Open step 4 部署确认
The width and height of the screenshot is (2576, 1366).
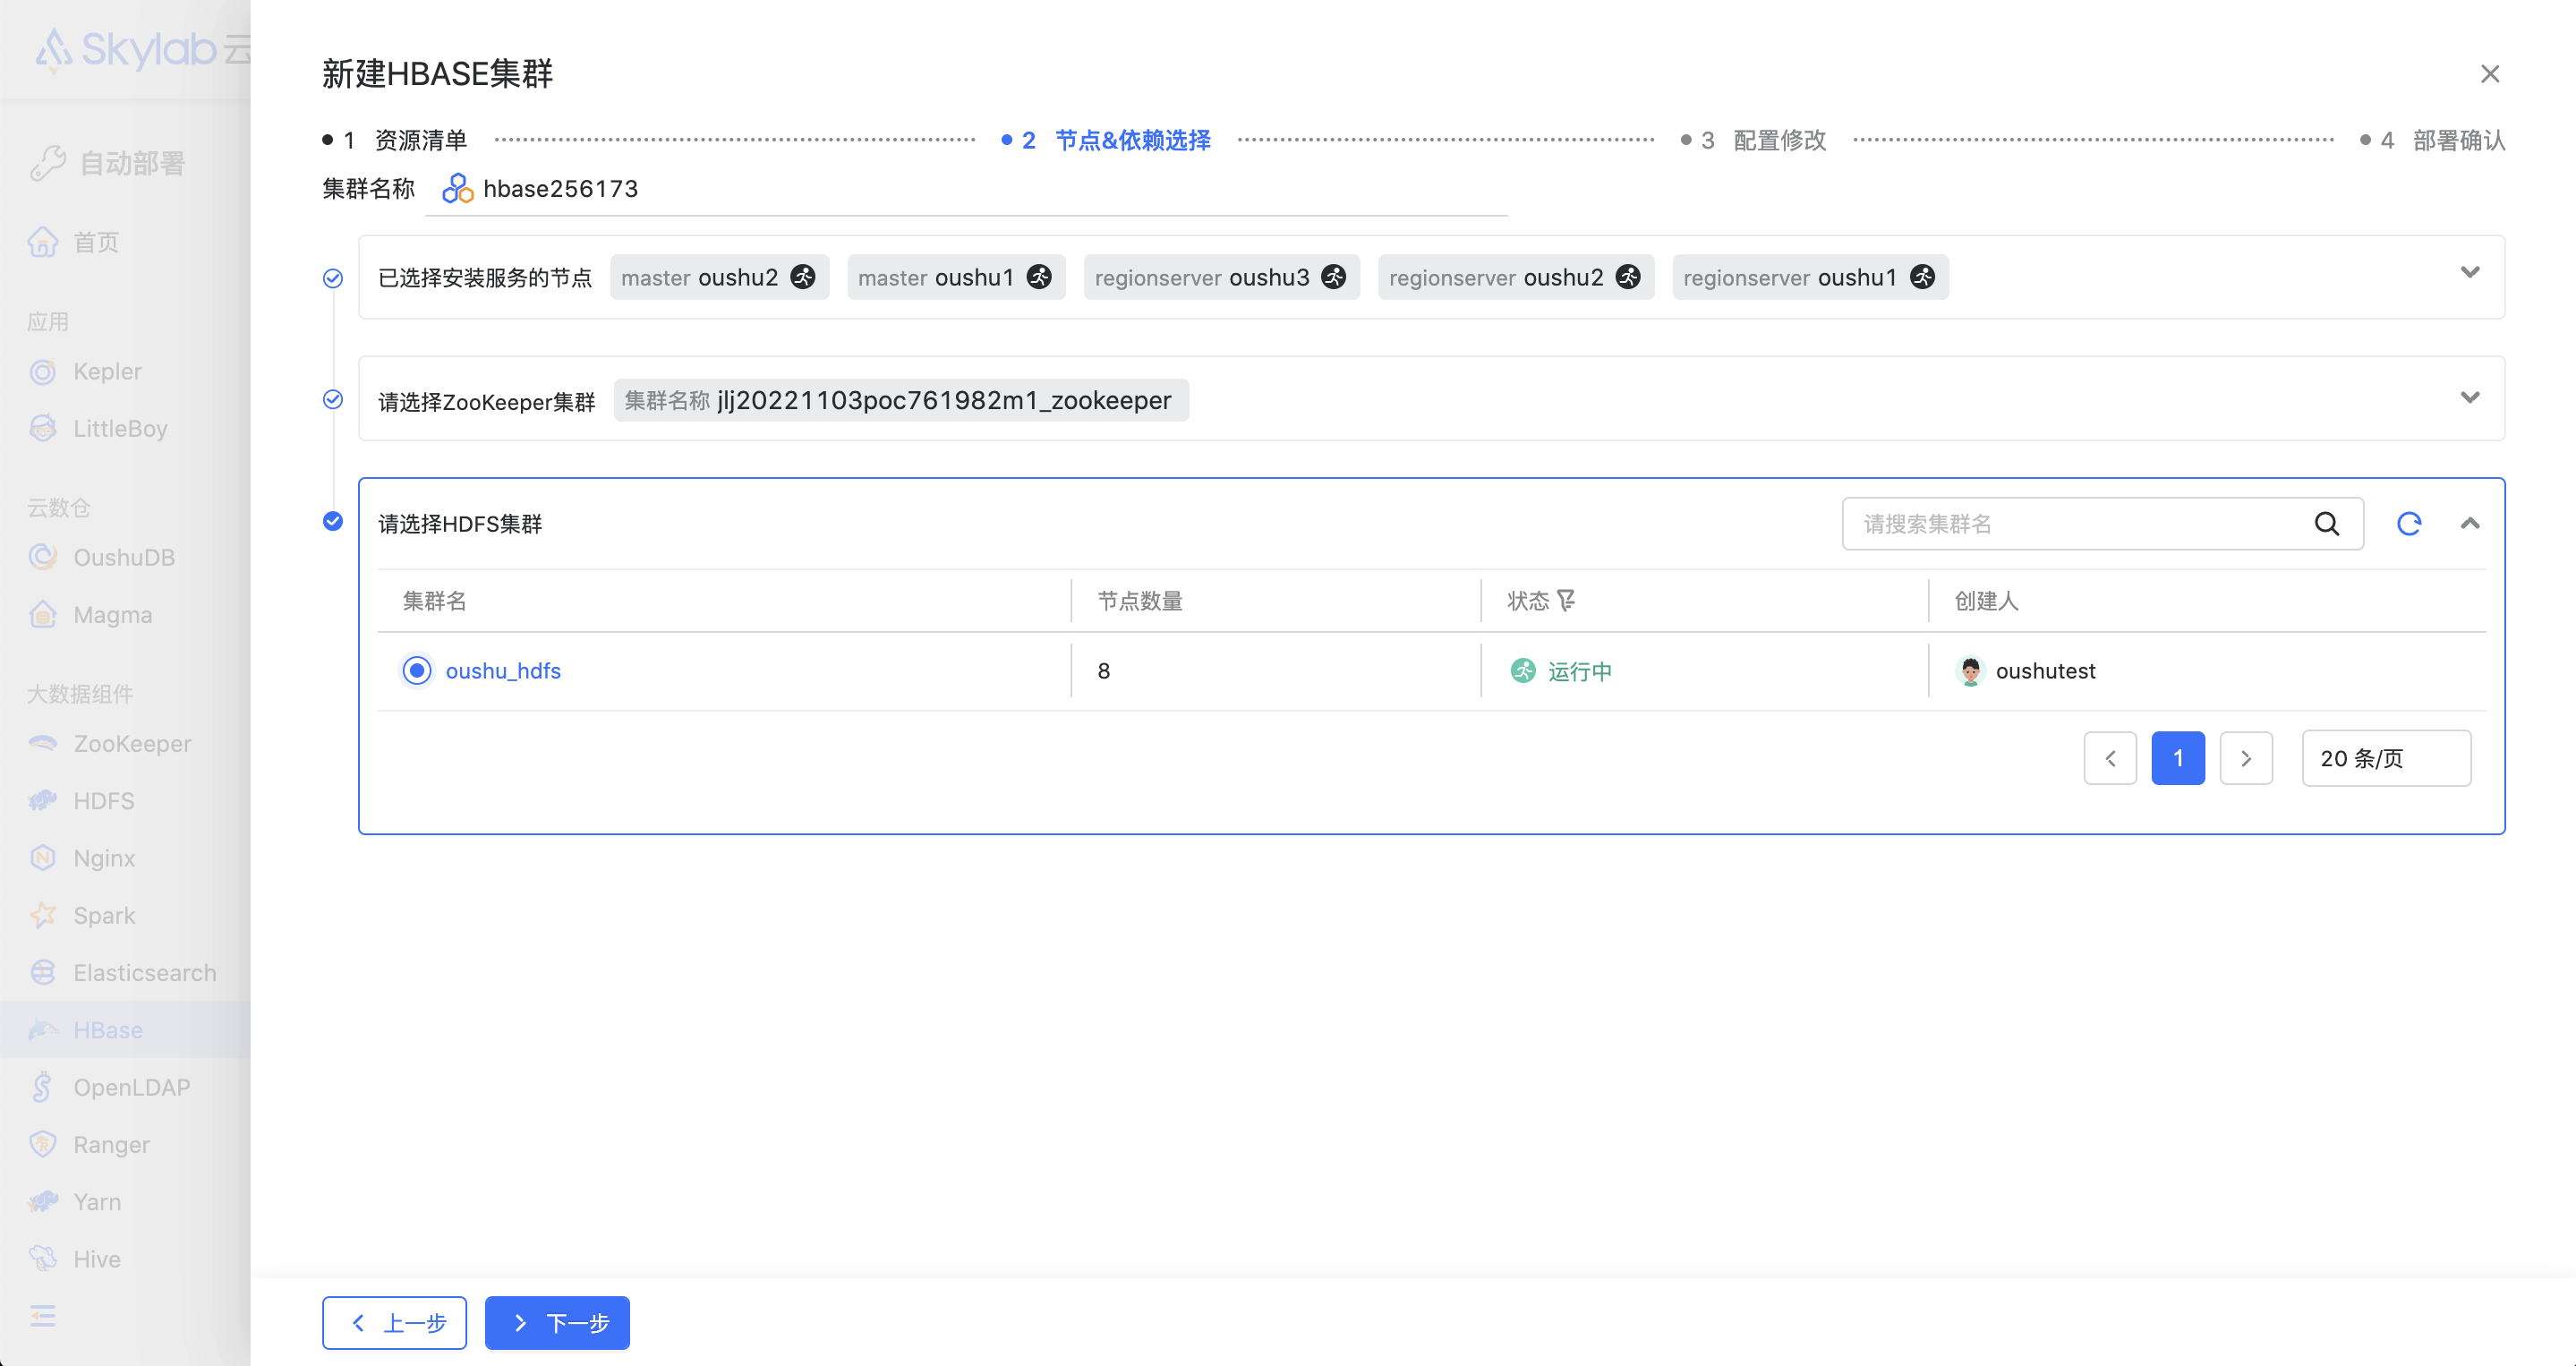point(2433,140)
